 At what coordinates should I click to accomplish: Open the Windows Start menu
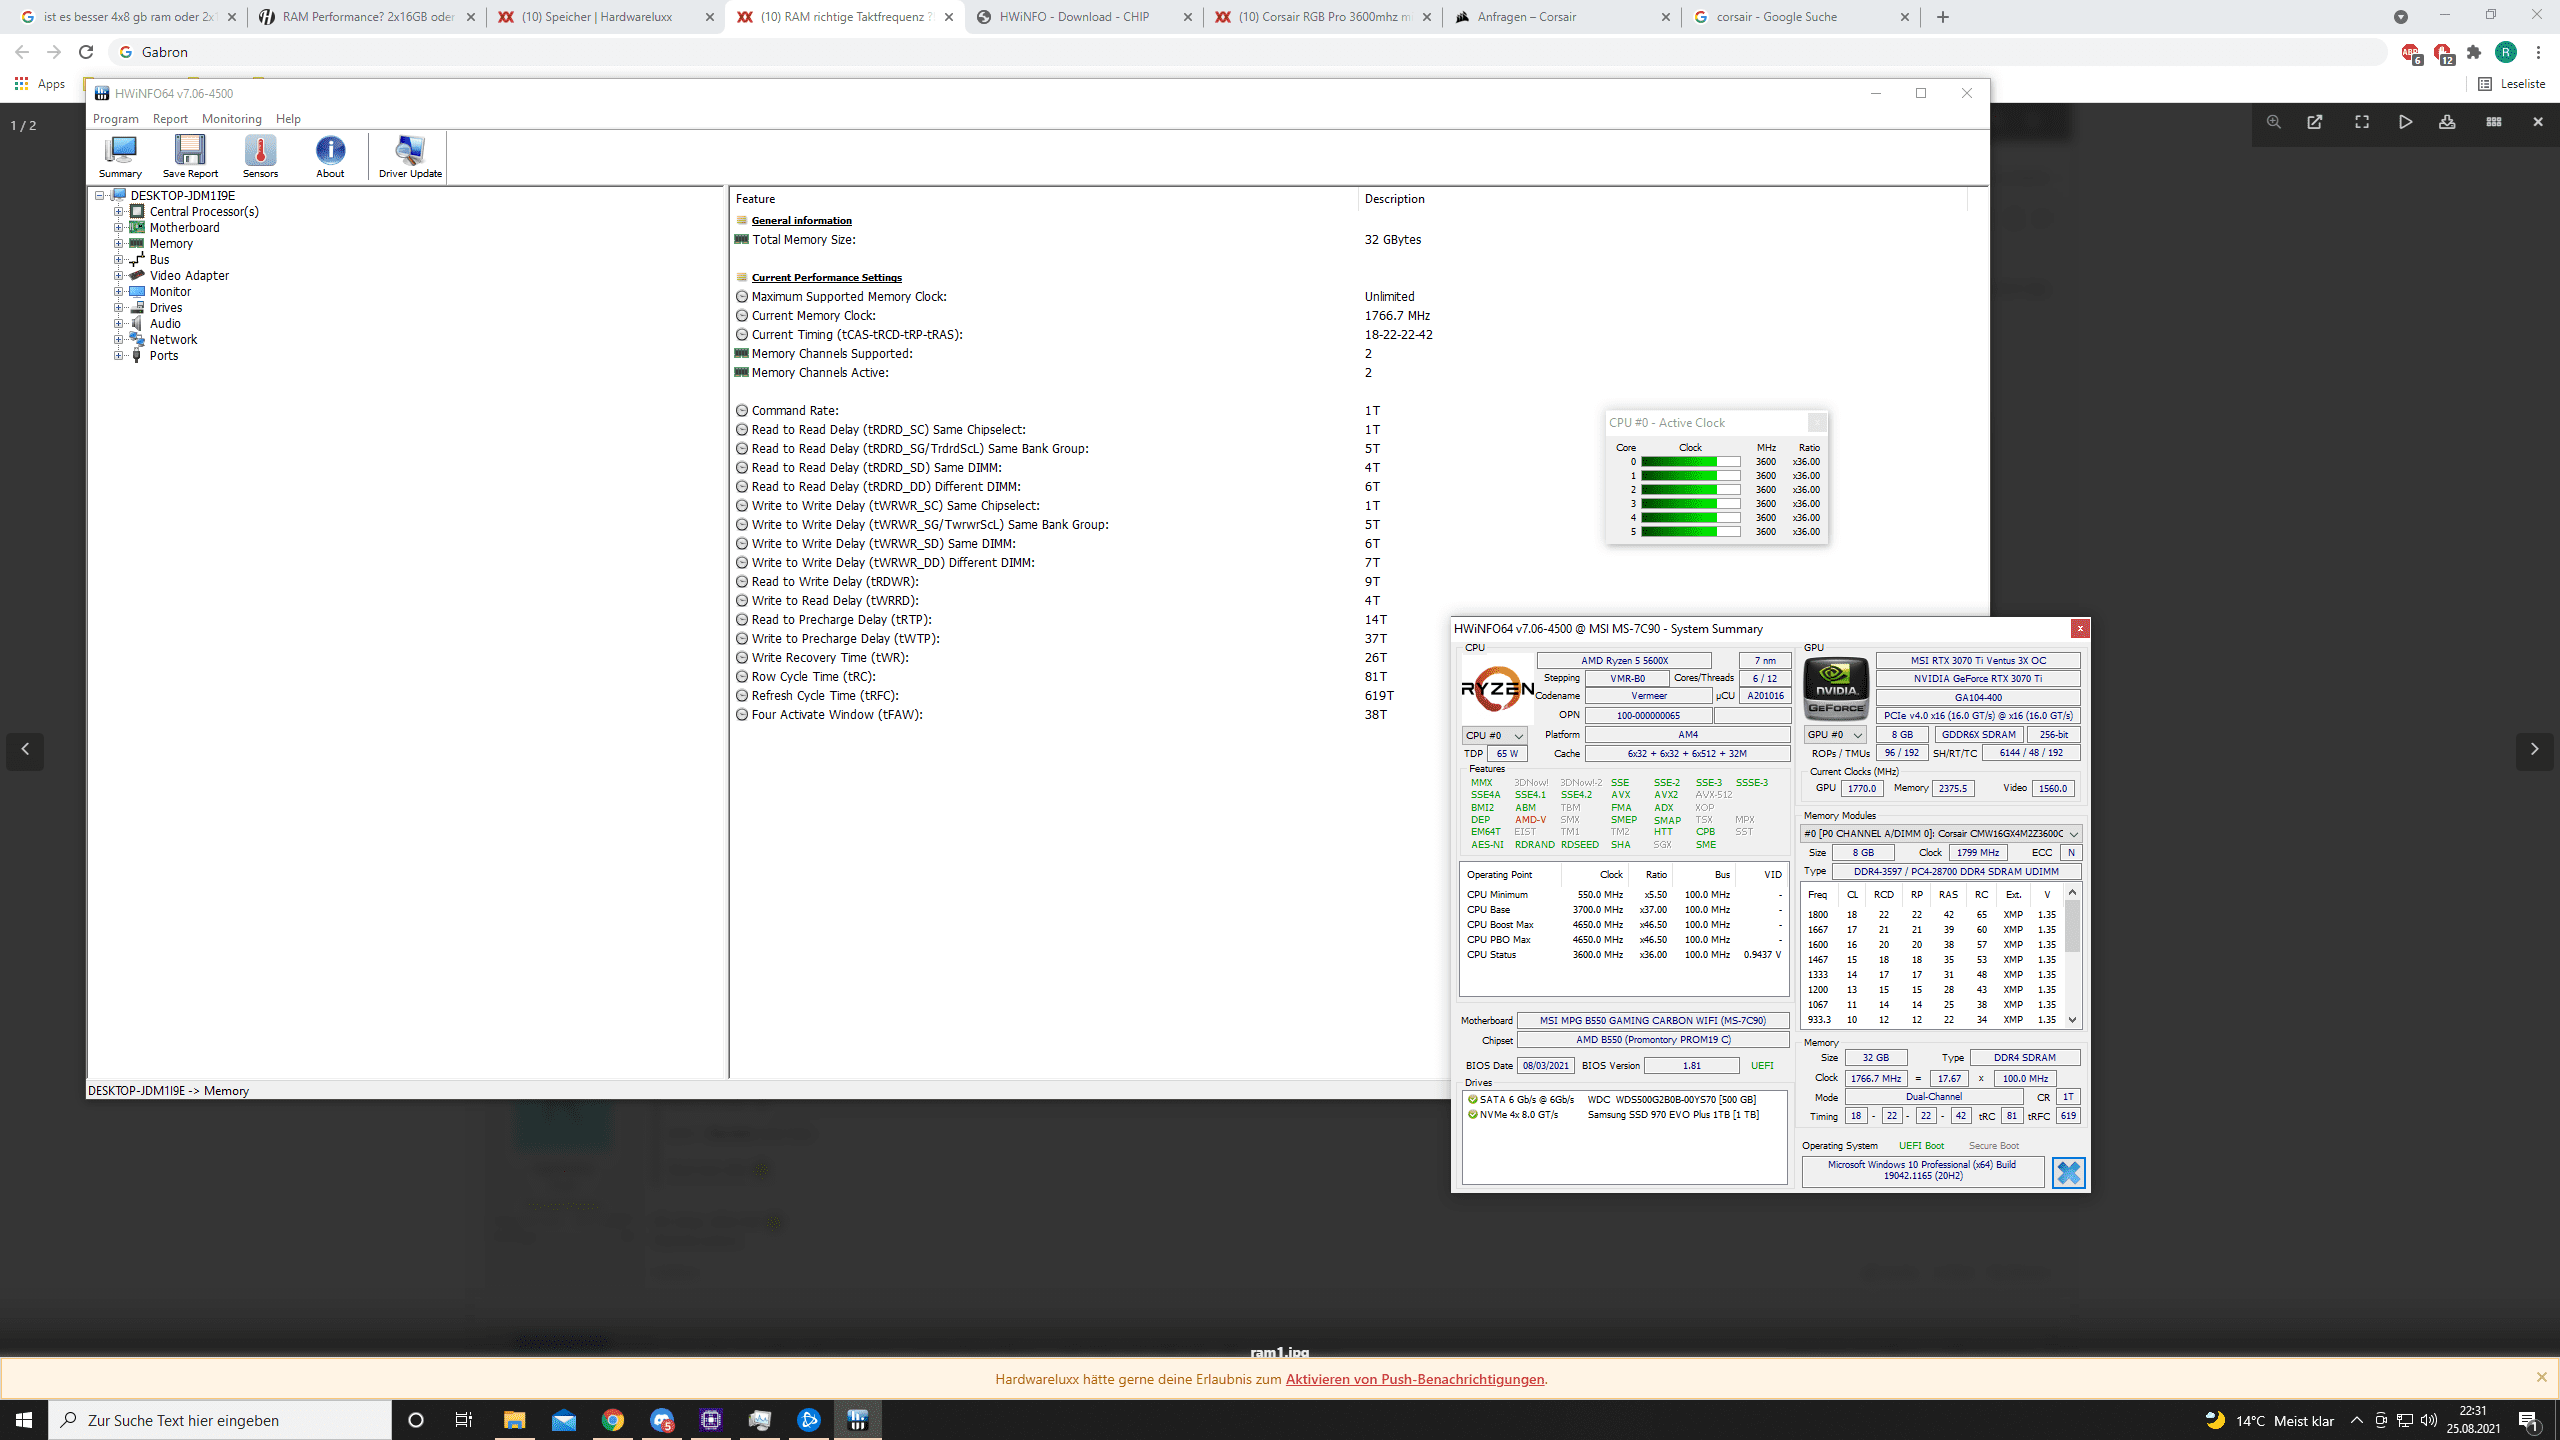24,1420
